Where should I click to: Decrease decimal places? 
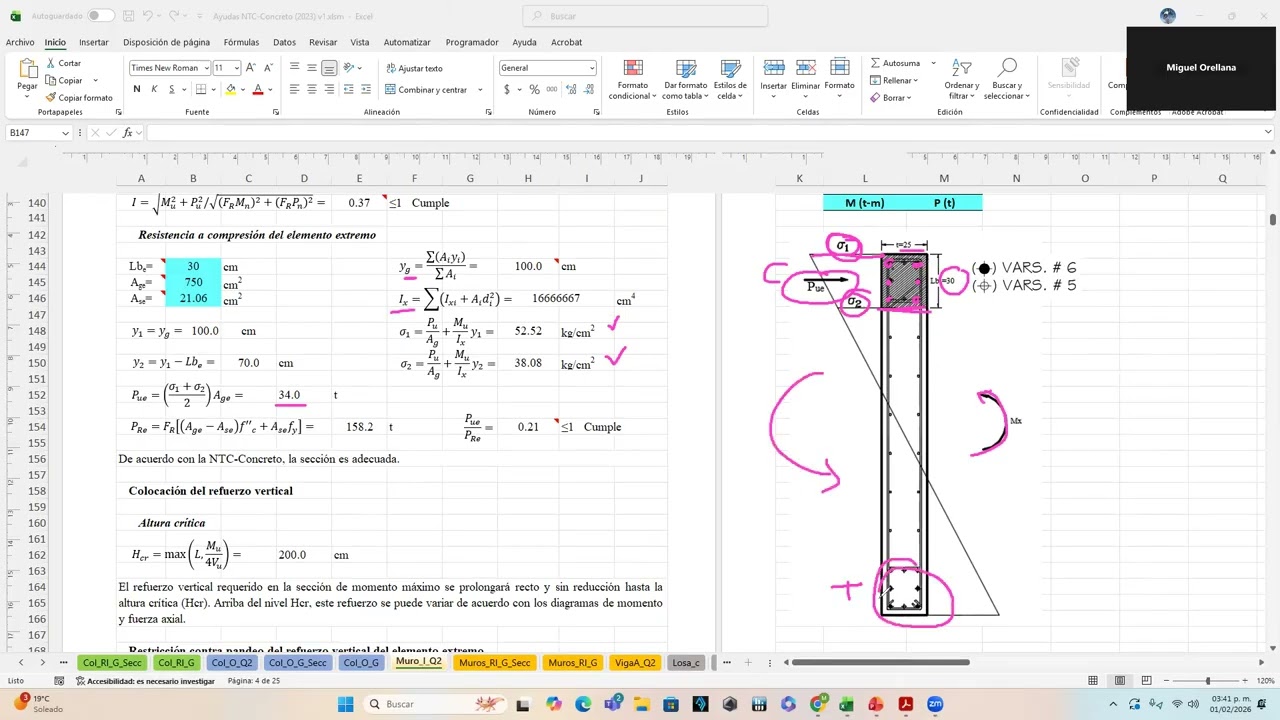[588, 89]
